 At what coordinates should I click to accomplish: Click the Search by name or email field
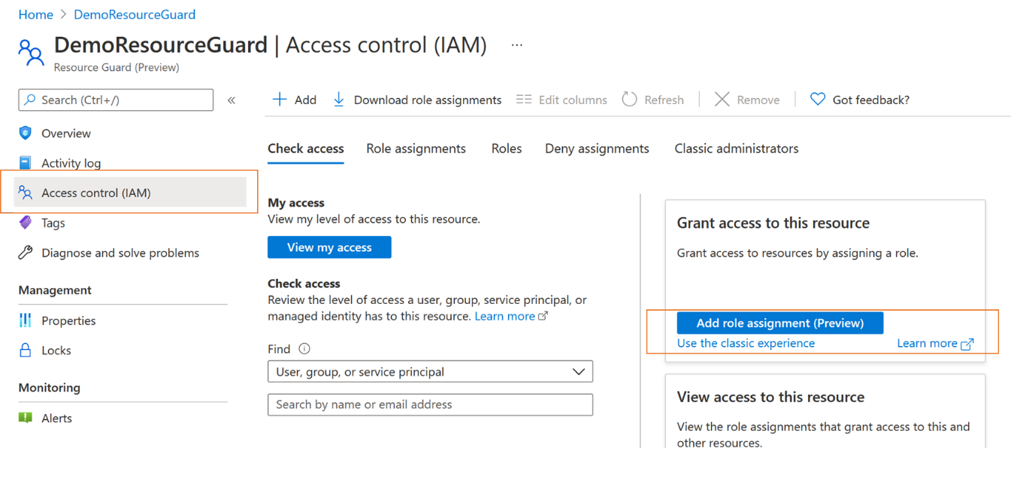tap(430, 405)
